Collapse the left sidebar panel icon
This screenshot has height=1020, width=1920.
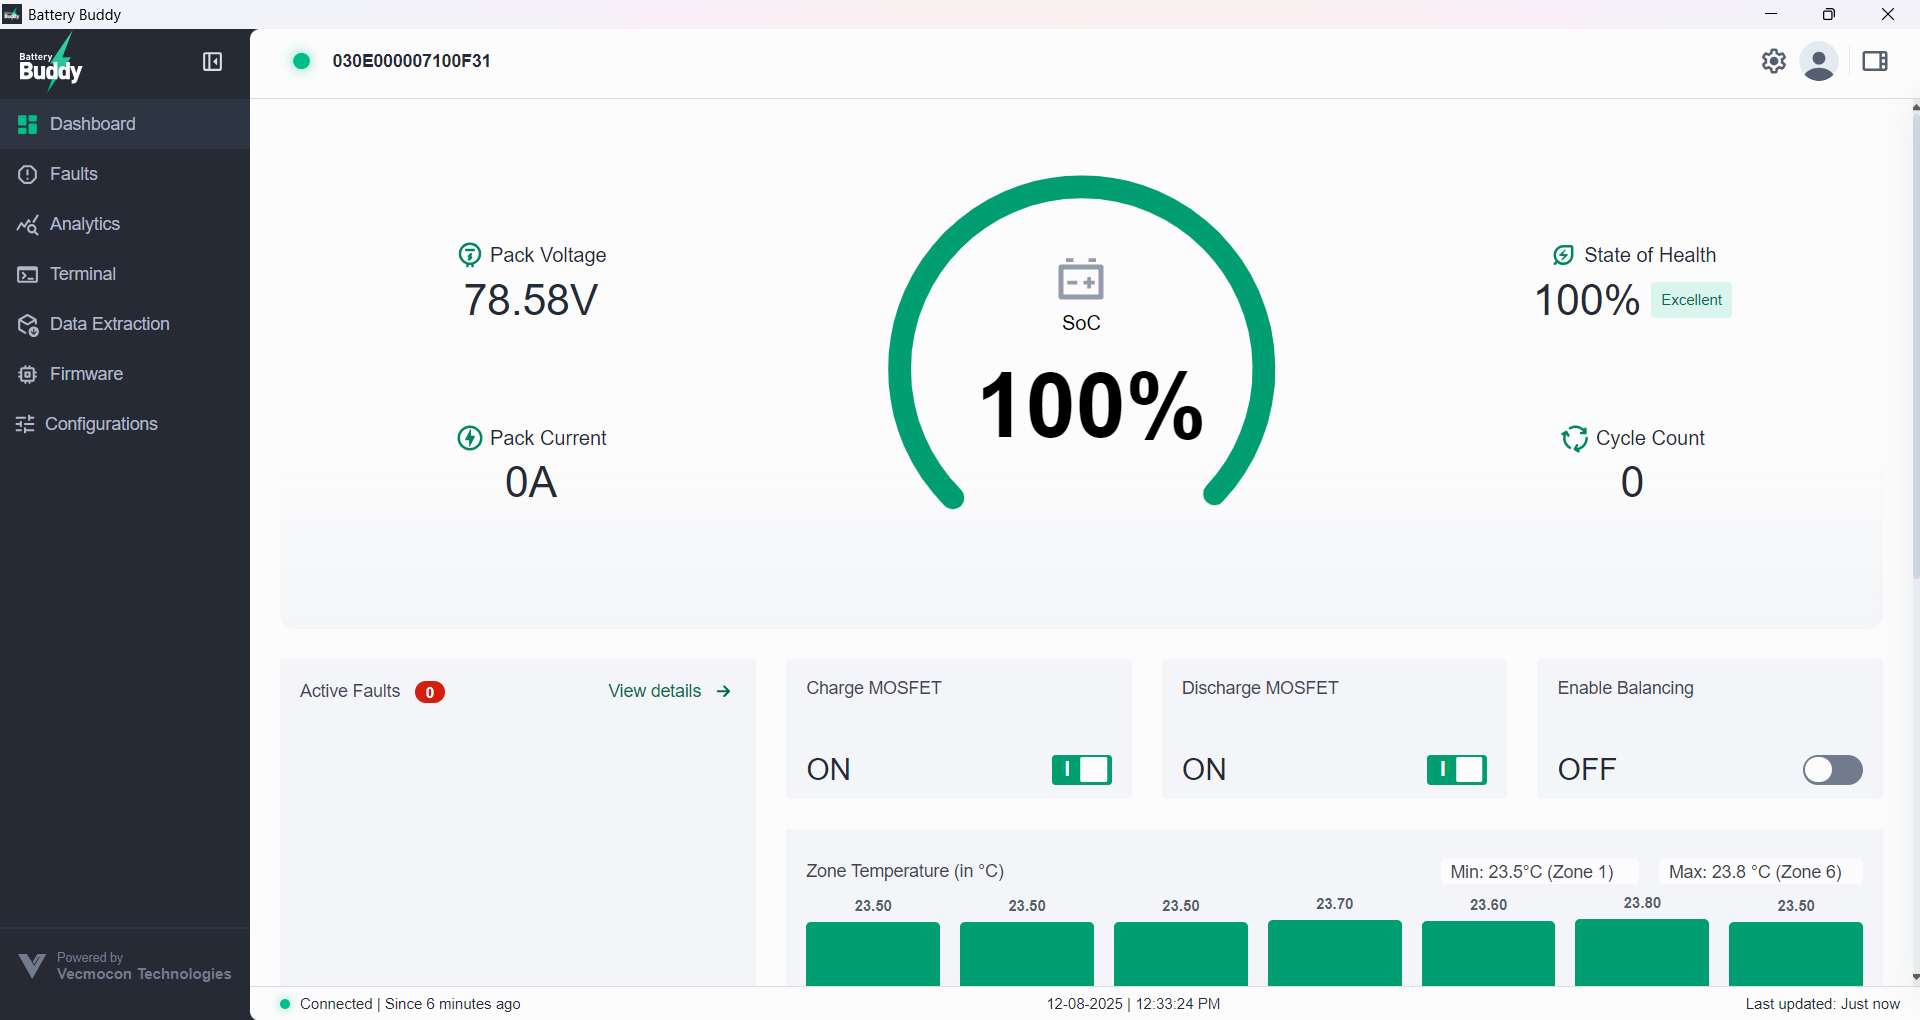[212, 62]
